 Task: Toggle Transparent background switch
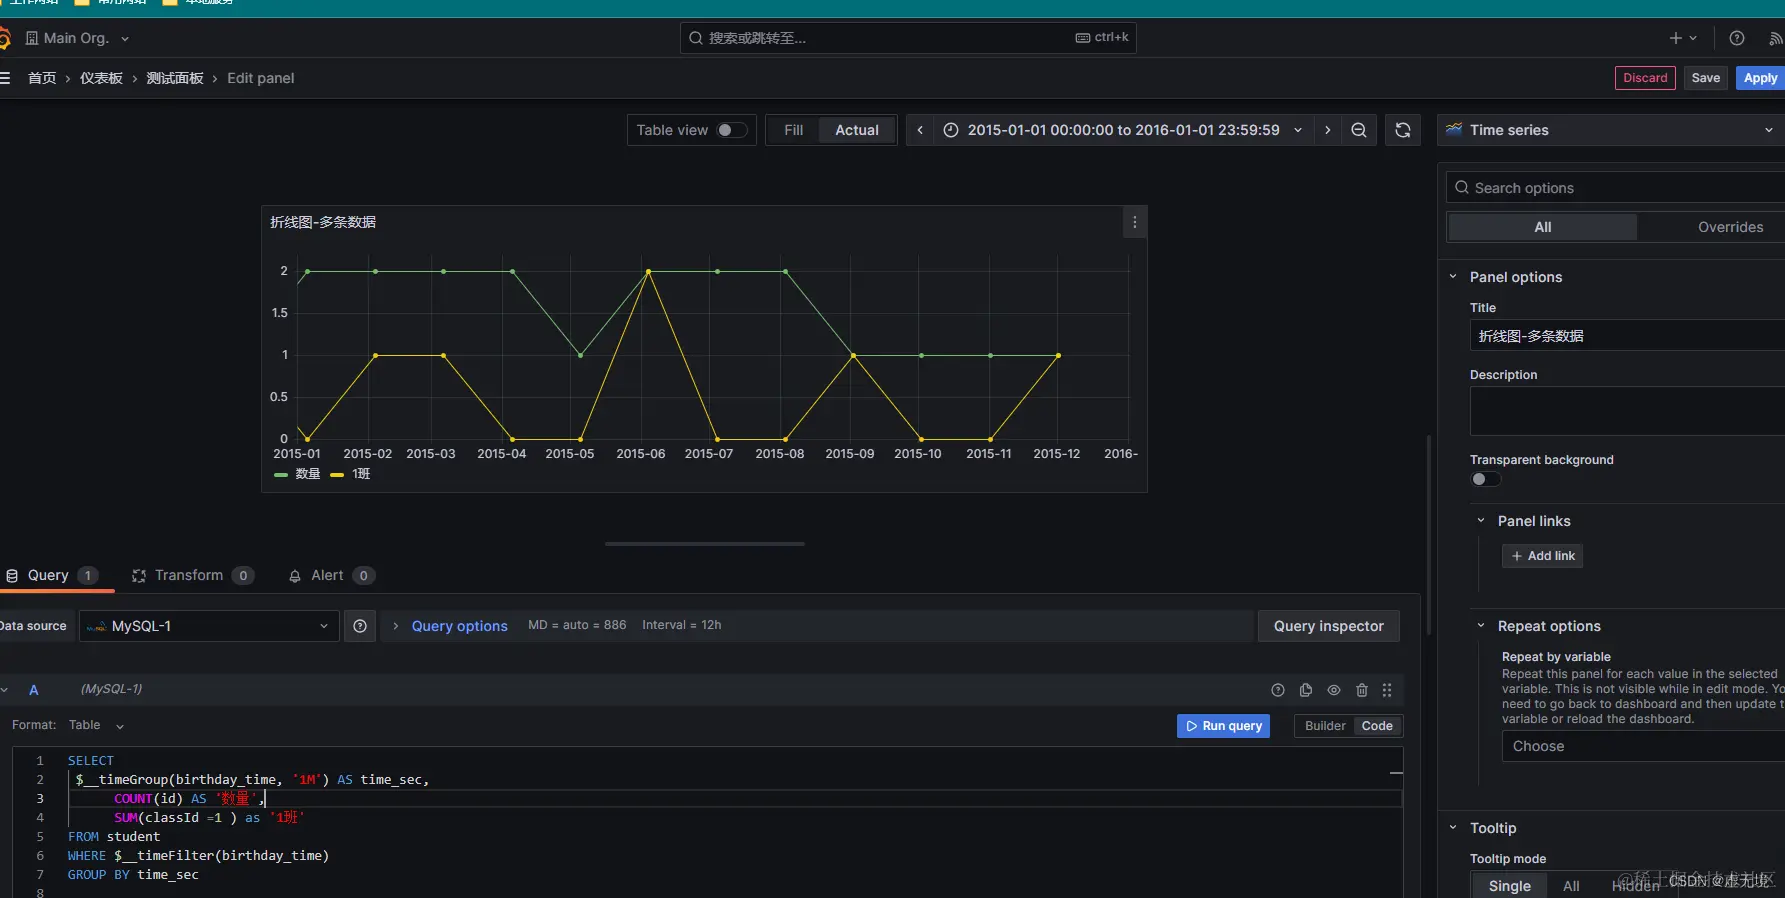[1485, 479]
